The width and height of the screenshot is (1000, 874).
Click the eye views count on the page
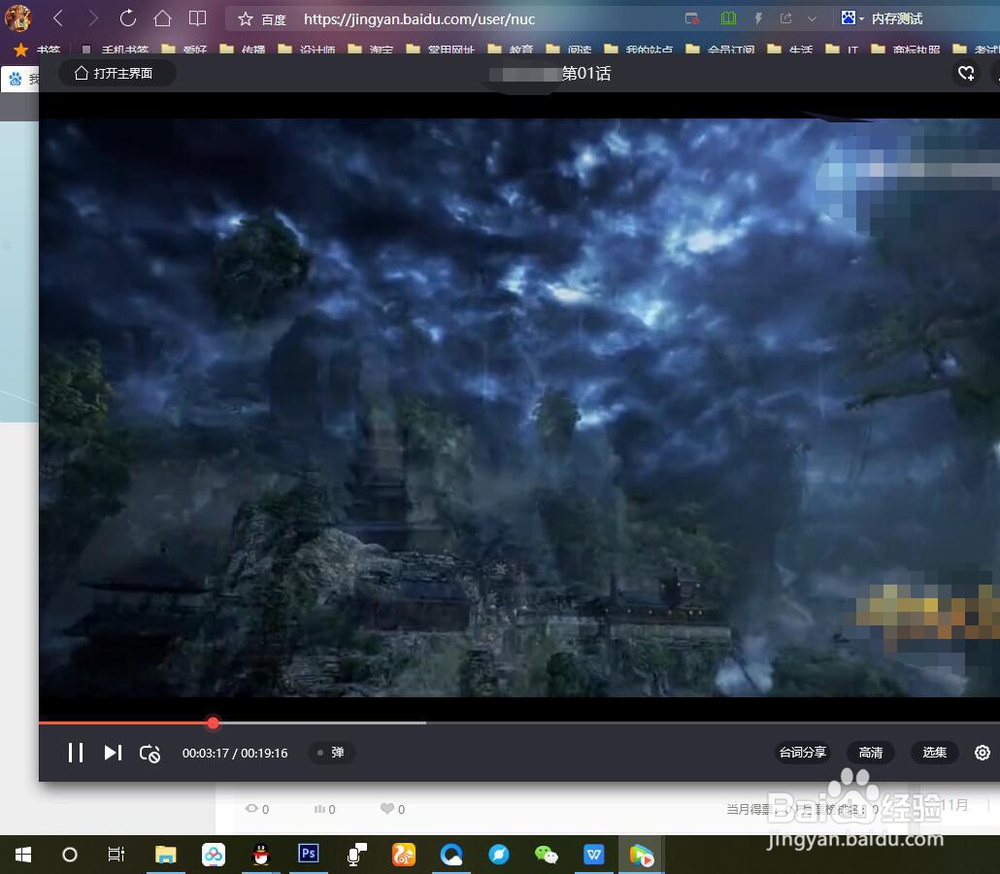tap(257, 809)
